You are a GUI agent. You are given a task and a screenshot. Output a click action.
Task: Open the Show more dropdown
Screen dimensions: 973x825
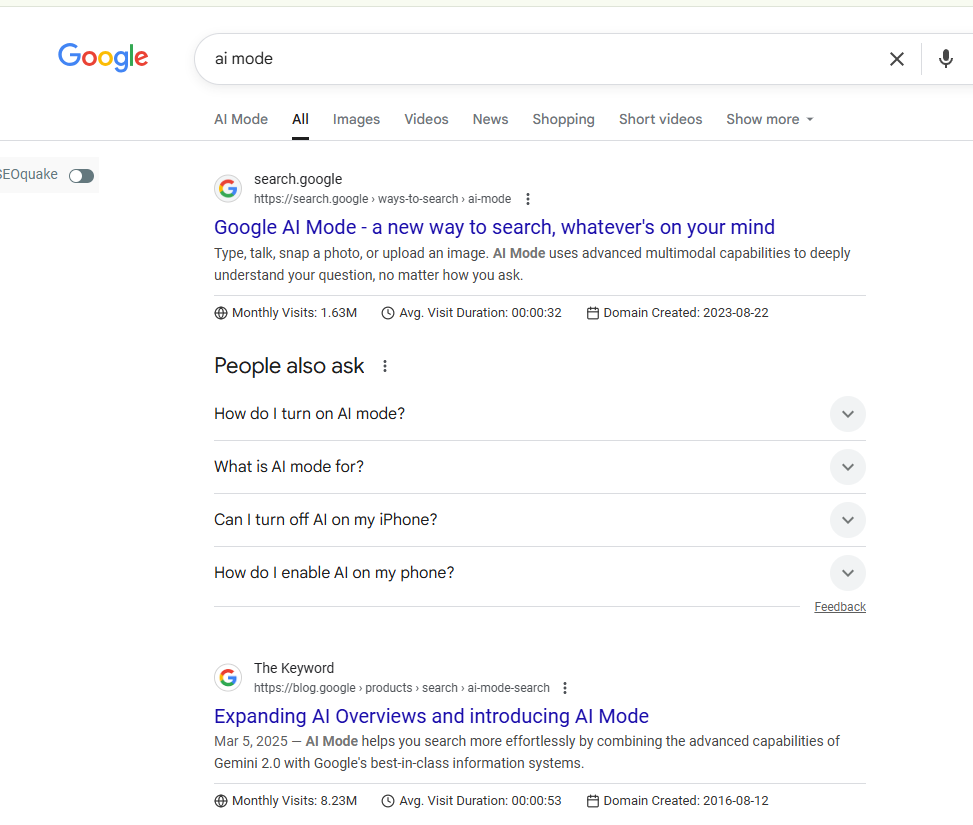[769, 119]
